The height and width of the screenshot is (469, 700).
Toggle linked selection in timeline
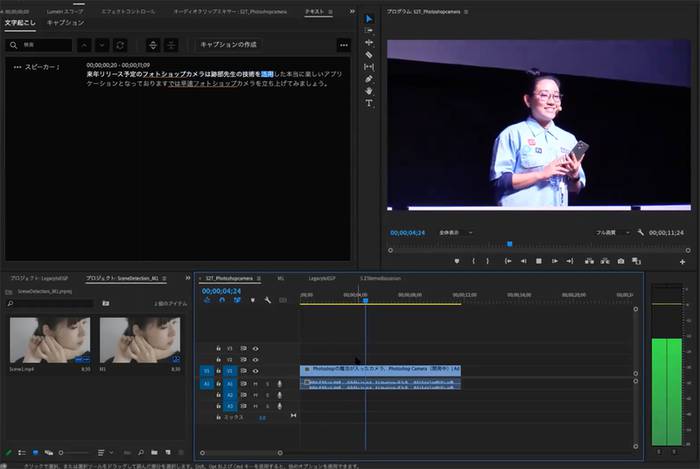(237, 300)
